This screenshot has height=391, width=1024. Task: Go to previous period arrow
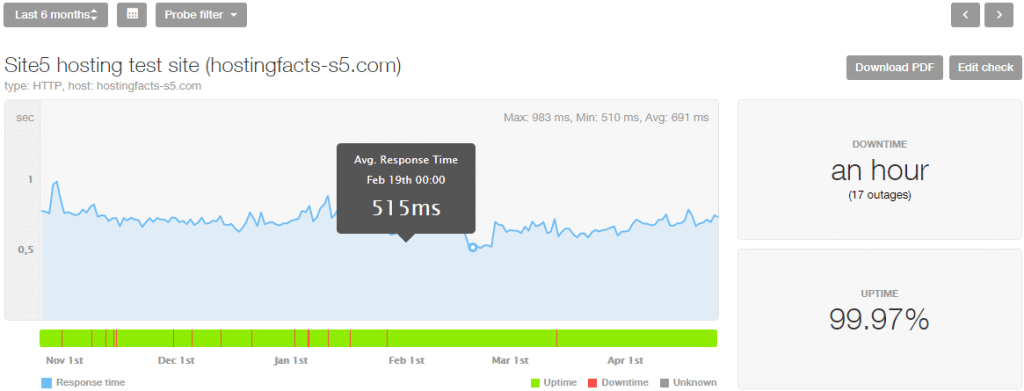tap(965, 15)
